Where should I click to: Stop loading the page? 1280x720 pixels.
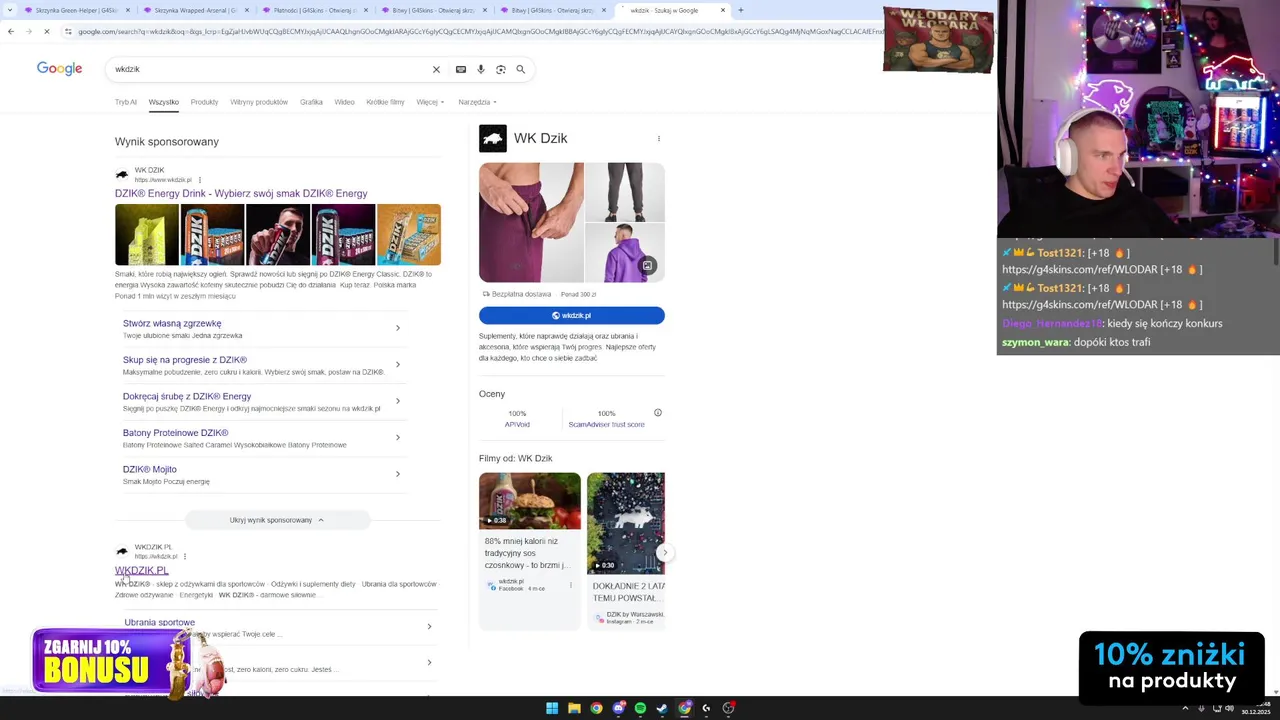pos(46,31)
